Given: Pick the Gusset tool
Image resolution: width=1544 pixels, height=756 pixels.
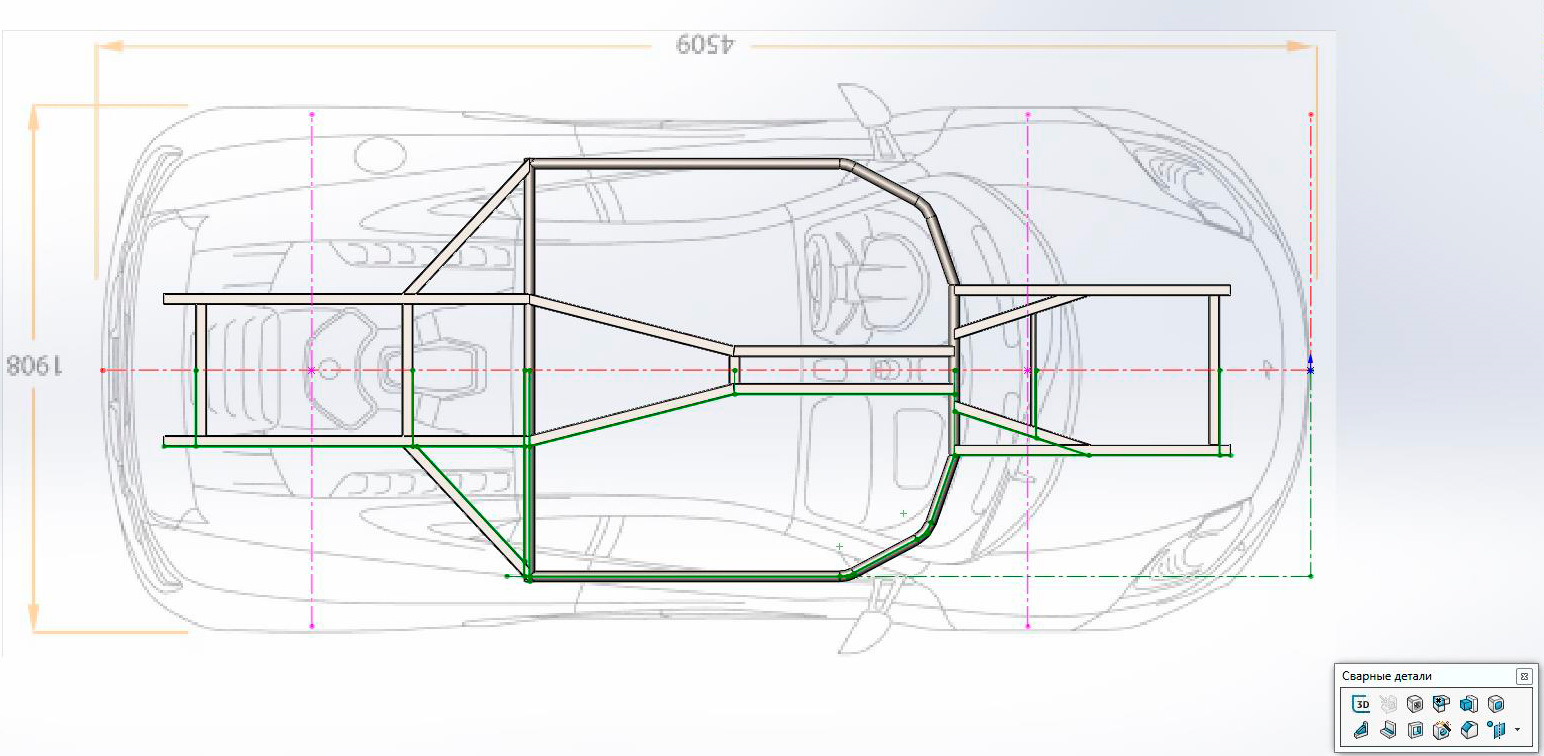Looking at the screenshot, I should point(1361,730).
